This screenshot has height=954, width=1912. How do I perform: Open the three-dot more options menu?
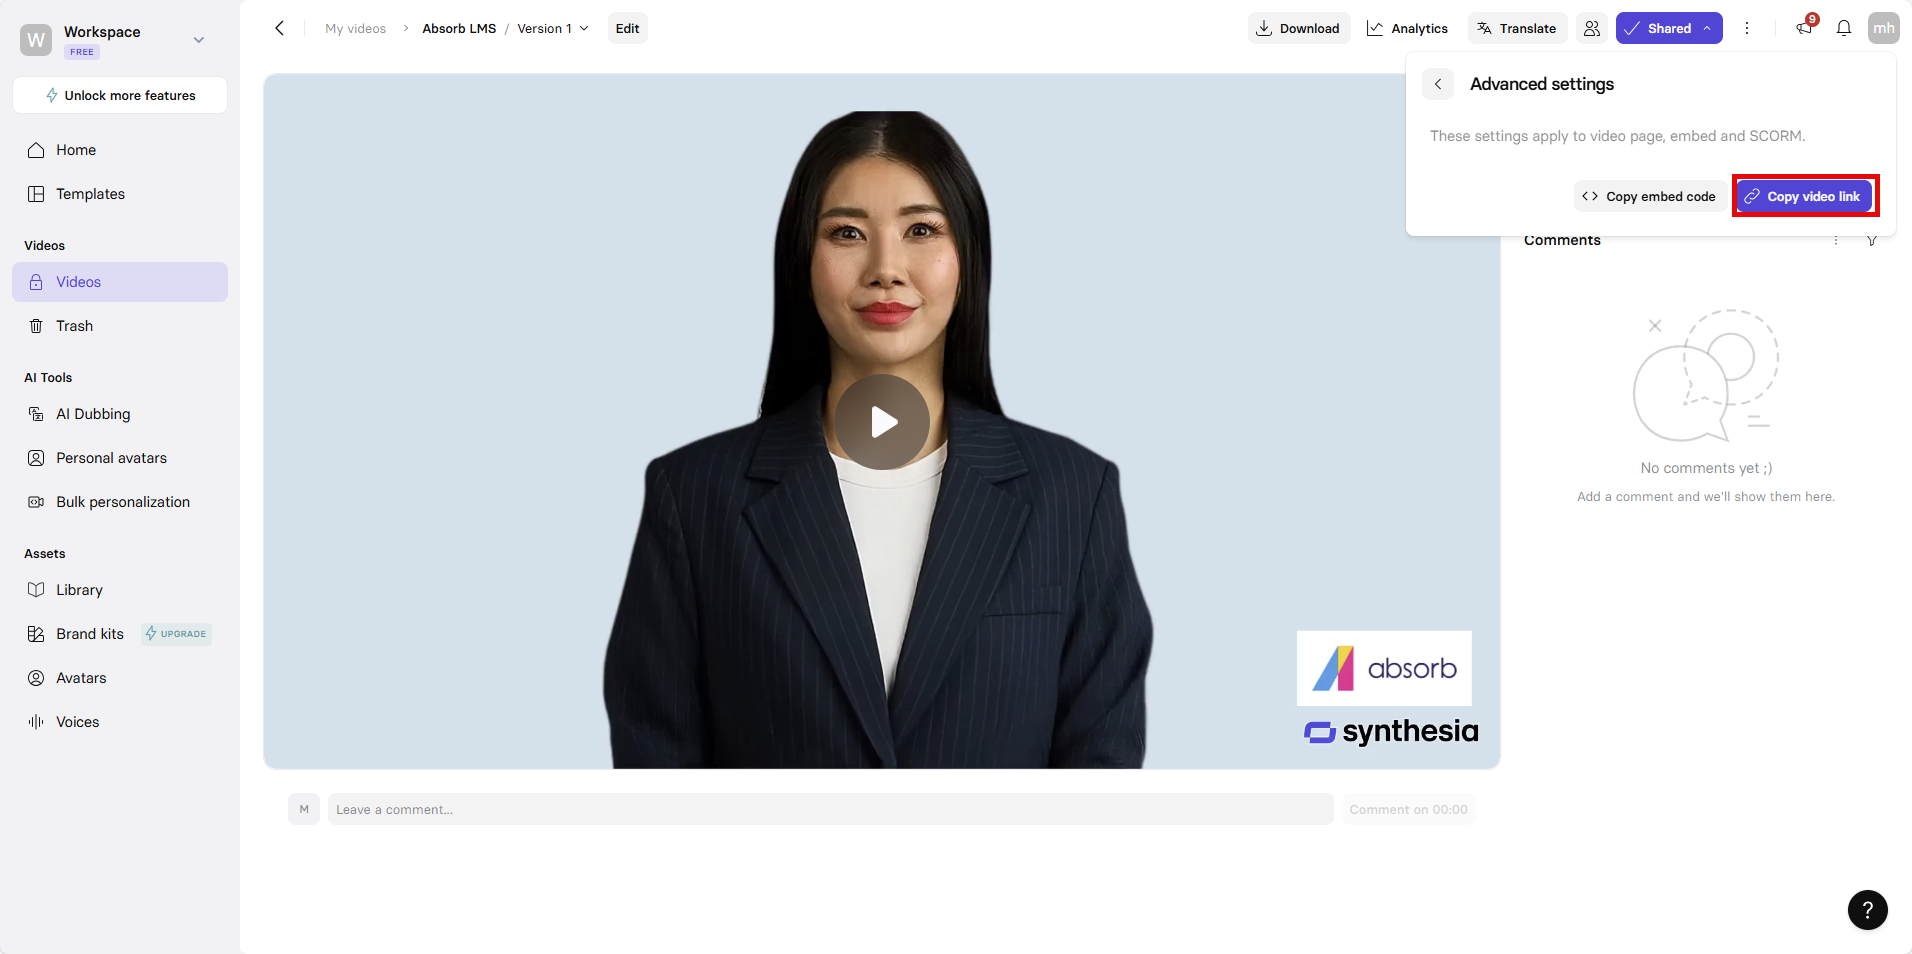(x=1747, y=28)
